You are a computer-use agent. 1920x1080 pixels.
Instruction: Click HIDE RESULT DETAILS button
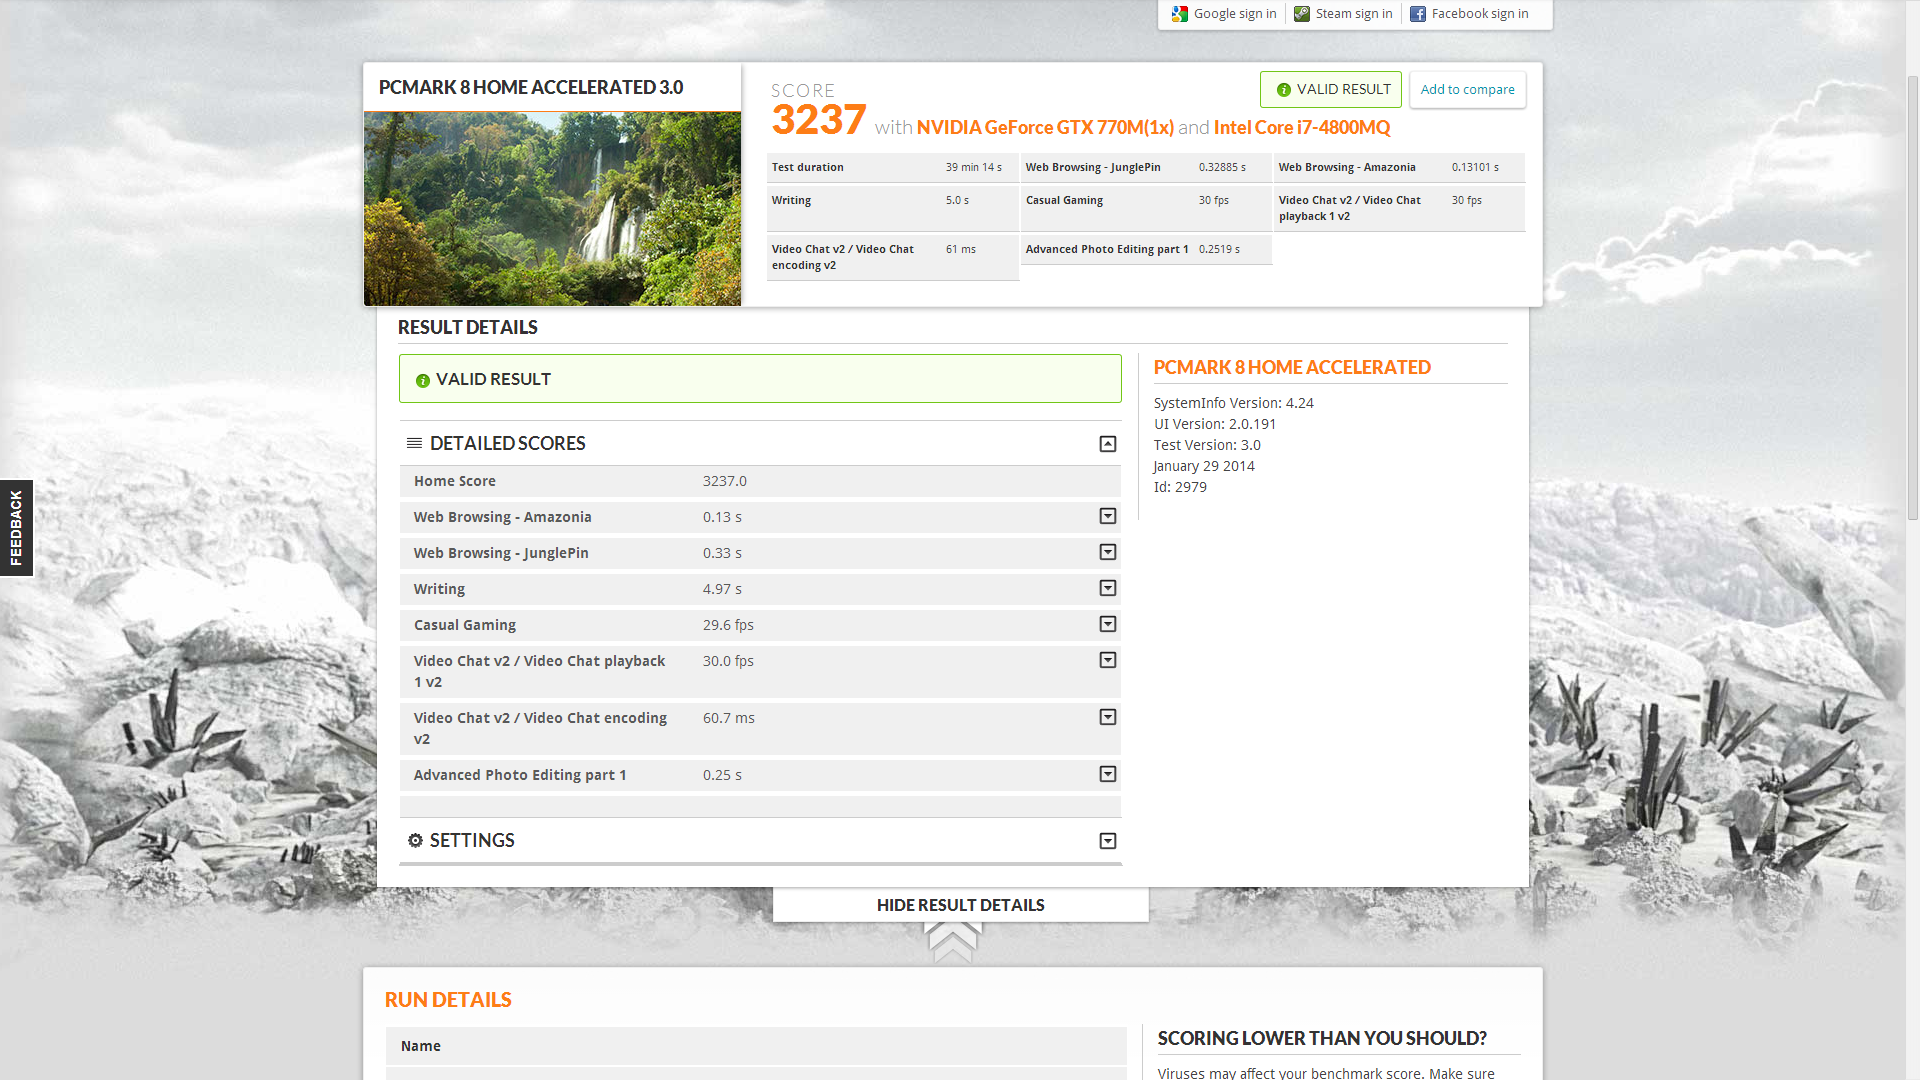(961, 905)
